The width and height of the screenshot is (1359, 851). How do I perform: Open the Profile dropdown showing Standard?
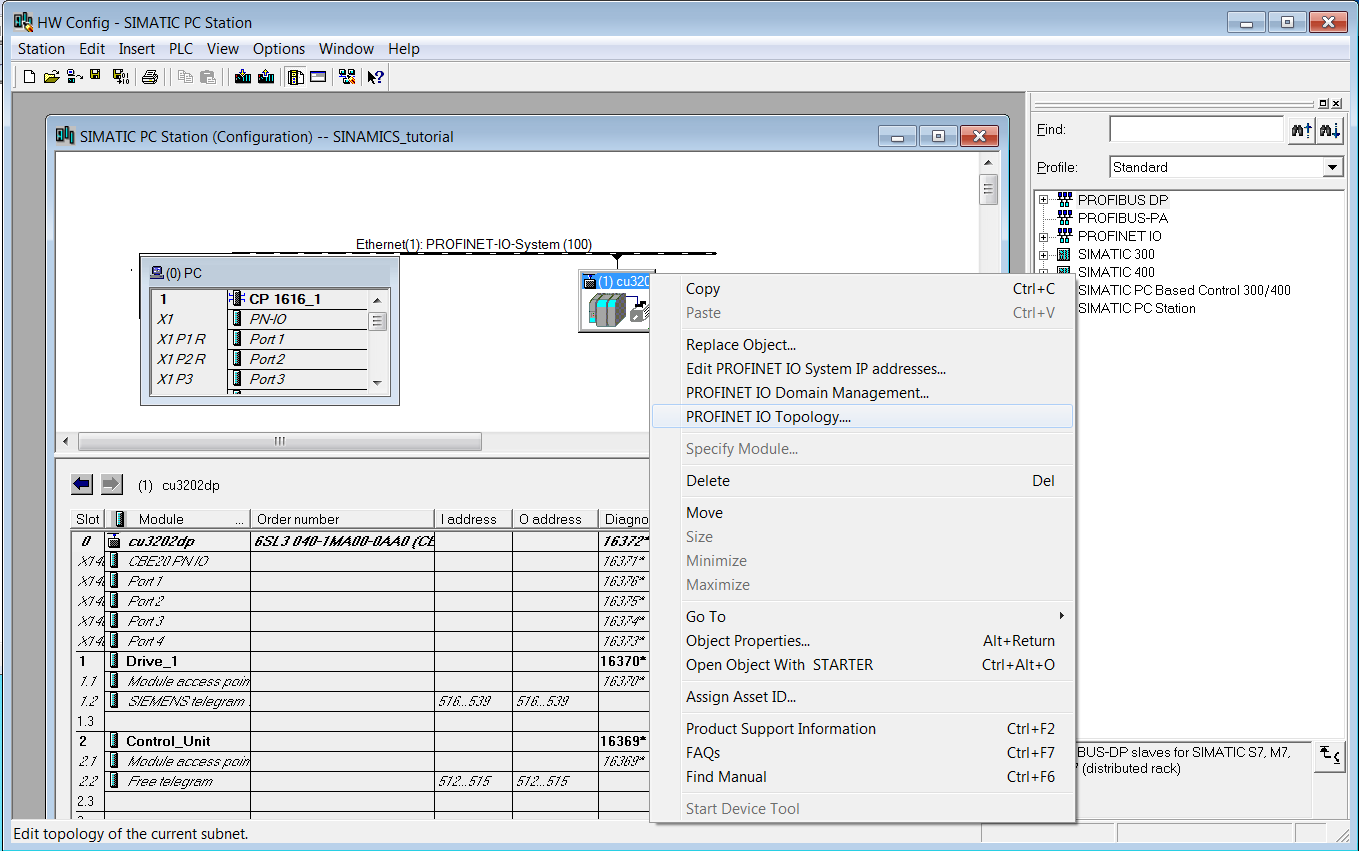[x=1333, y=167]
